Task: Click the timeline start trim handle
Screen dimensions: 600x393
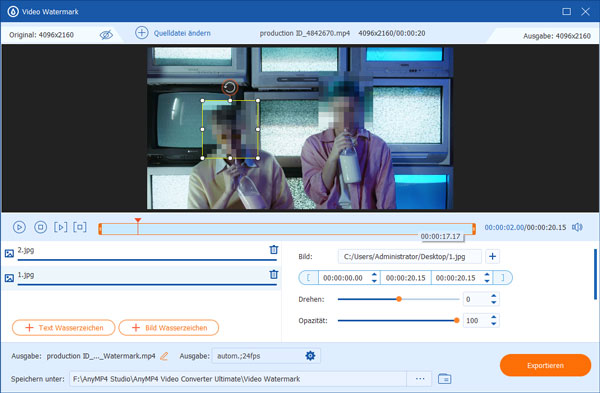Action: 100,229
